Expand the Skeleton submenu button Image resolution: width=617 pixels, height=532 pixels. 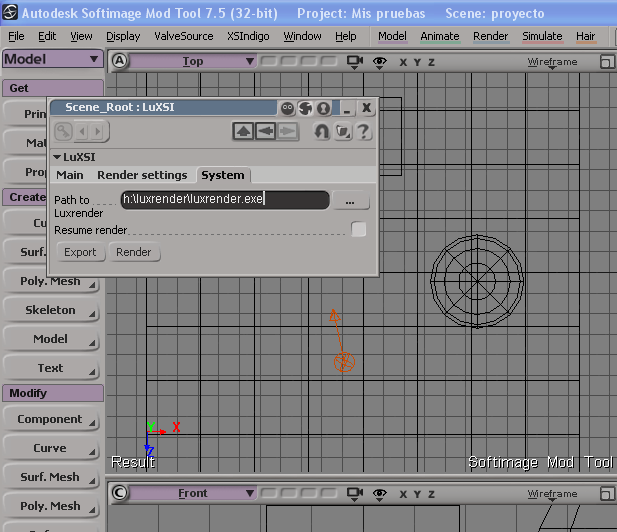[x=51, y=310]
